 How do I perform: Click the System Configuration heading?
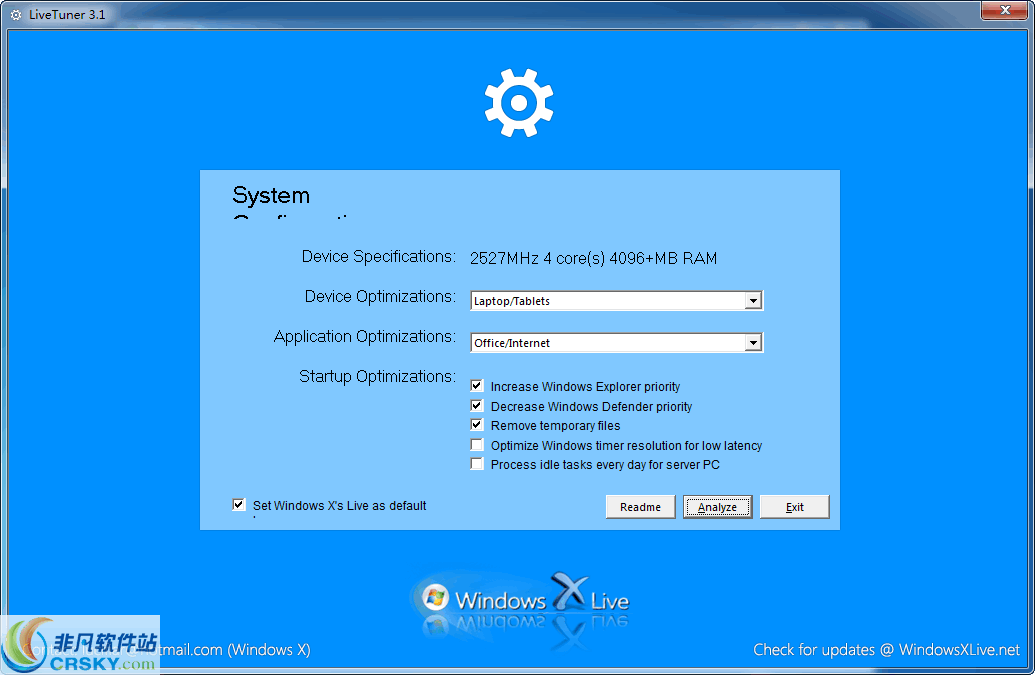(271, 197)
